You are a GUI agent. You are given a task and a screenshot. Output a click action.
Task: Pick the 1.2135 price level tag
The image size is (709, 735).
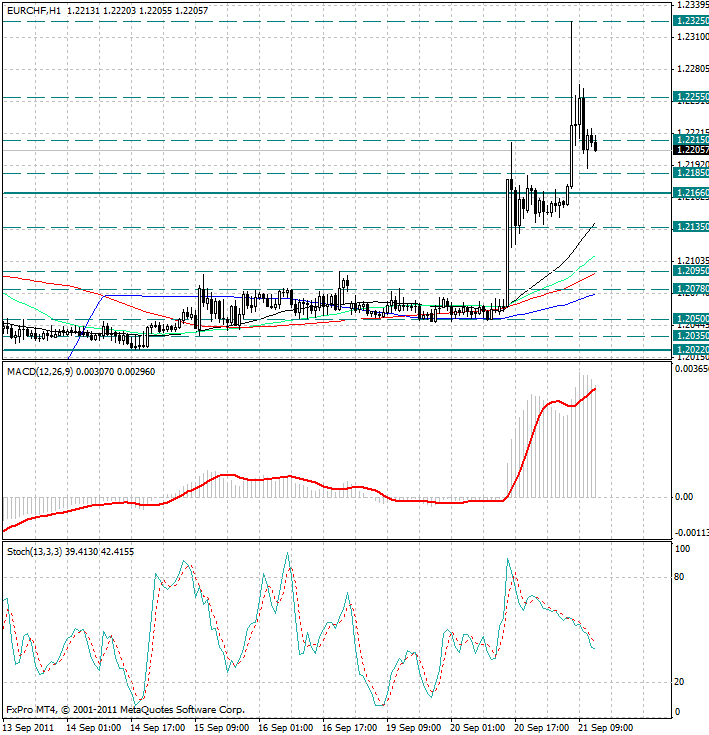[692, 227]
